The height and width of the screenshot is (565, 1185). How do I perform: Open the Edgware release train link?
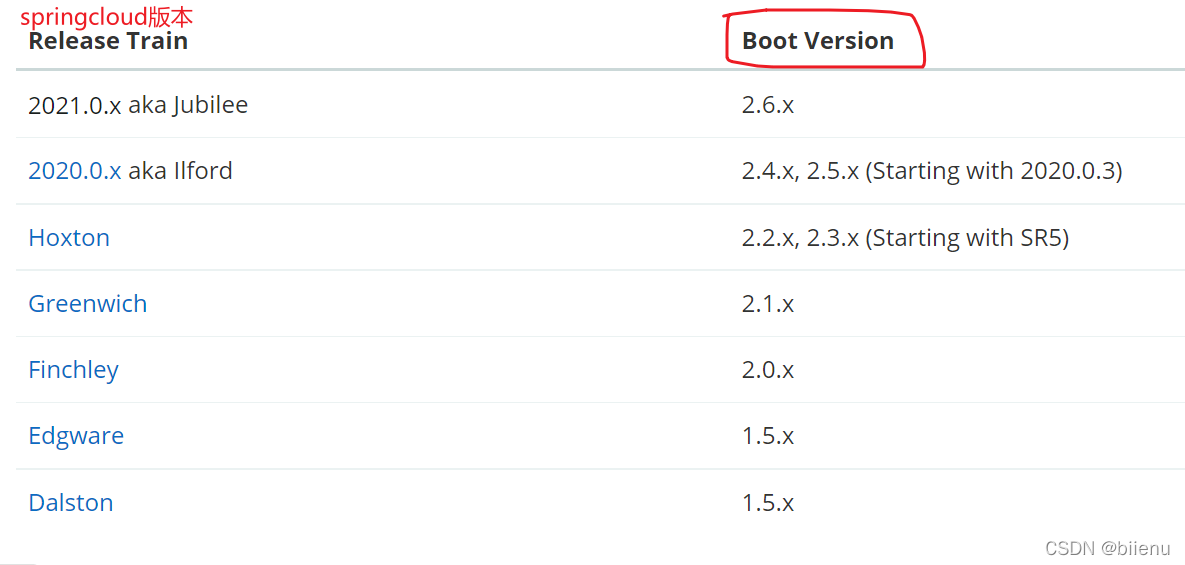pos(76,436)
